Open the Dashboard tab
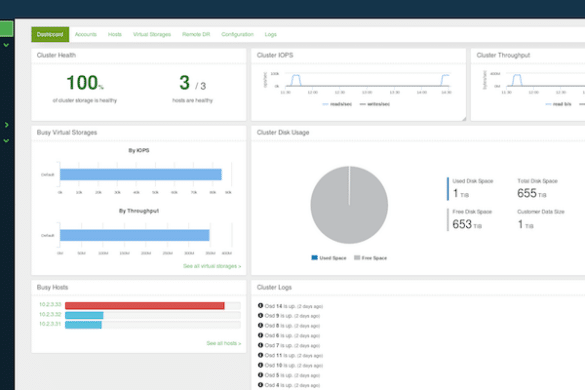This screenshot has width=585, height=390. tap(50, 34)
